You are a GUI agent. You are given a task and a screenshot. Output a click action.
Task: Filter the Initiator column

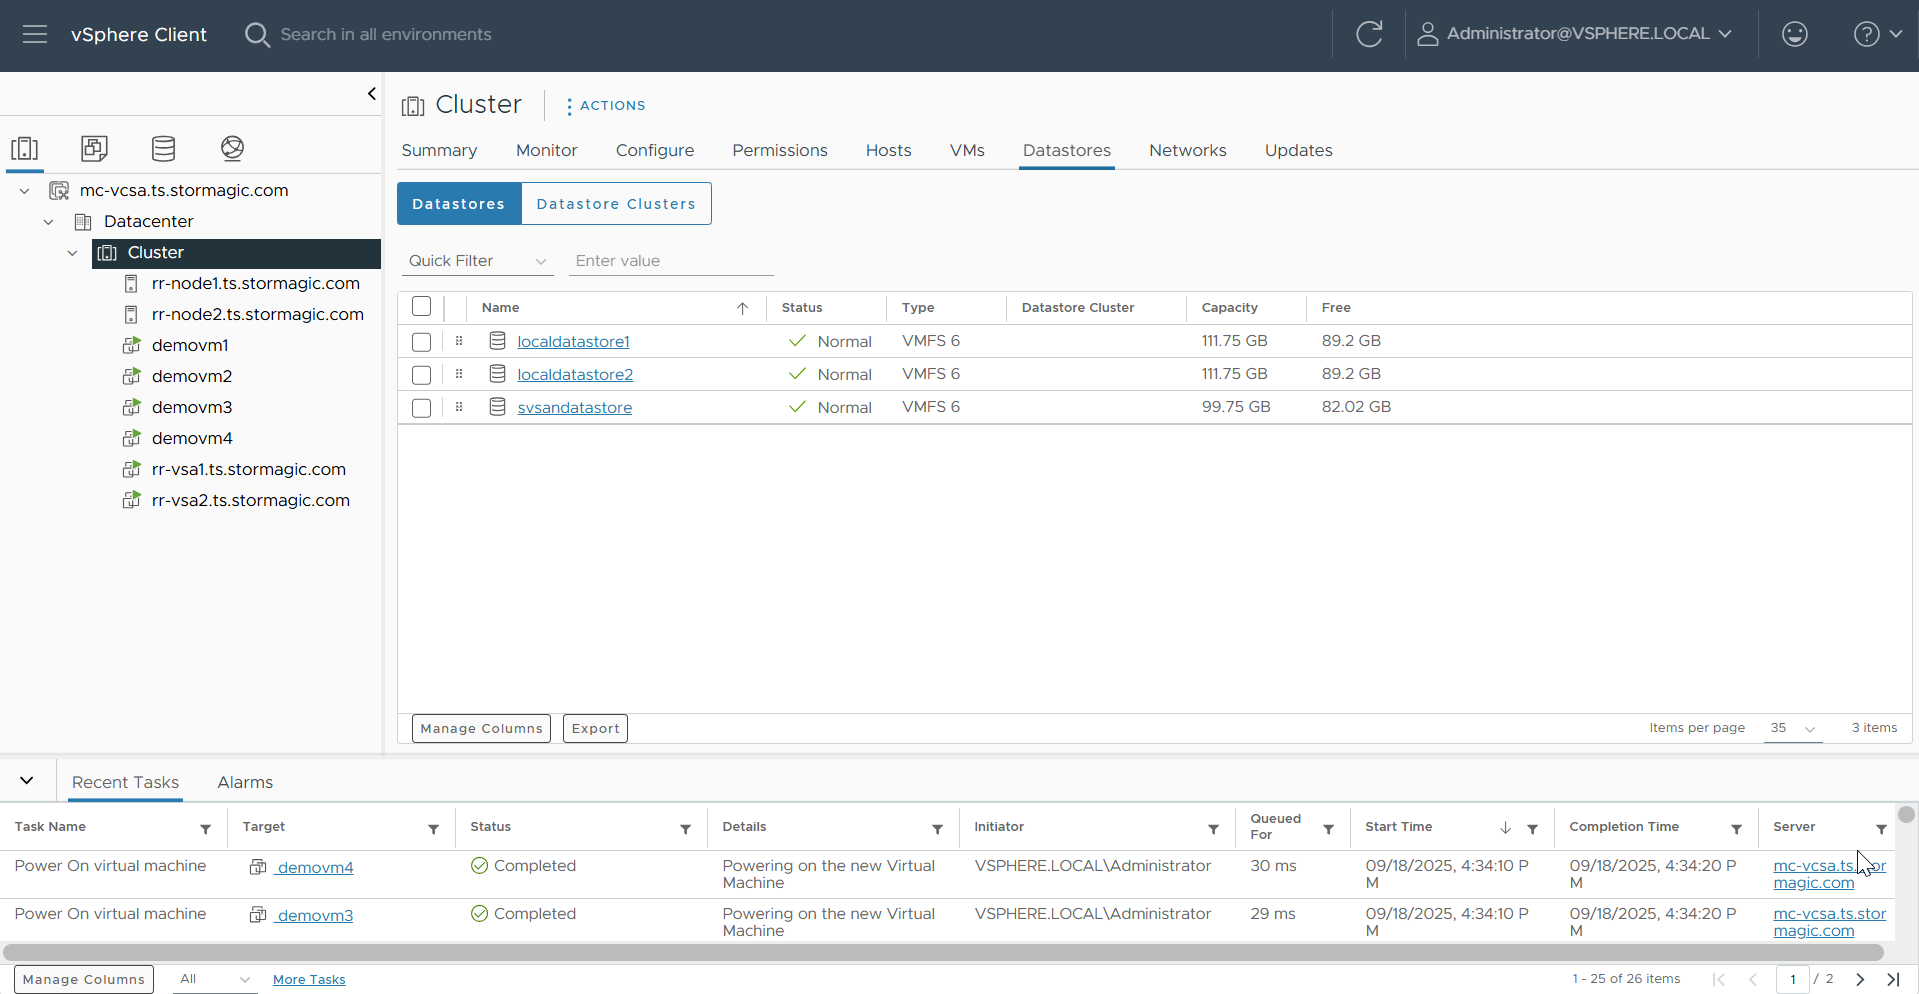(x=1213, y=829)
